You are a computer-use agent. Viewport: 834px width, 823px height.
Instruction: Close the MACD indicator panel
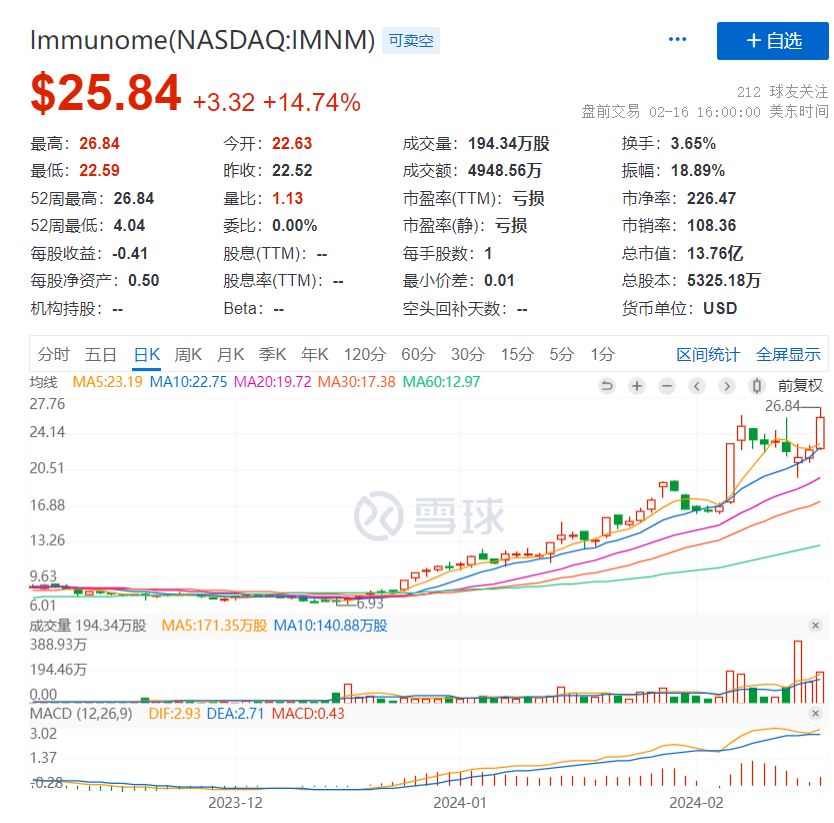coord(816,713)
